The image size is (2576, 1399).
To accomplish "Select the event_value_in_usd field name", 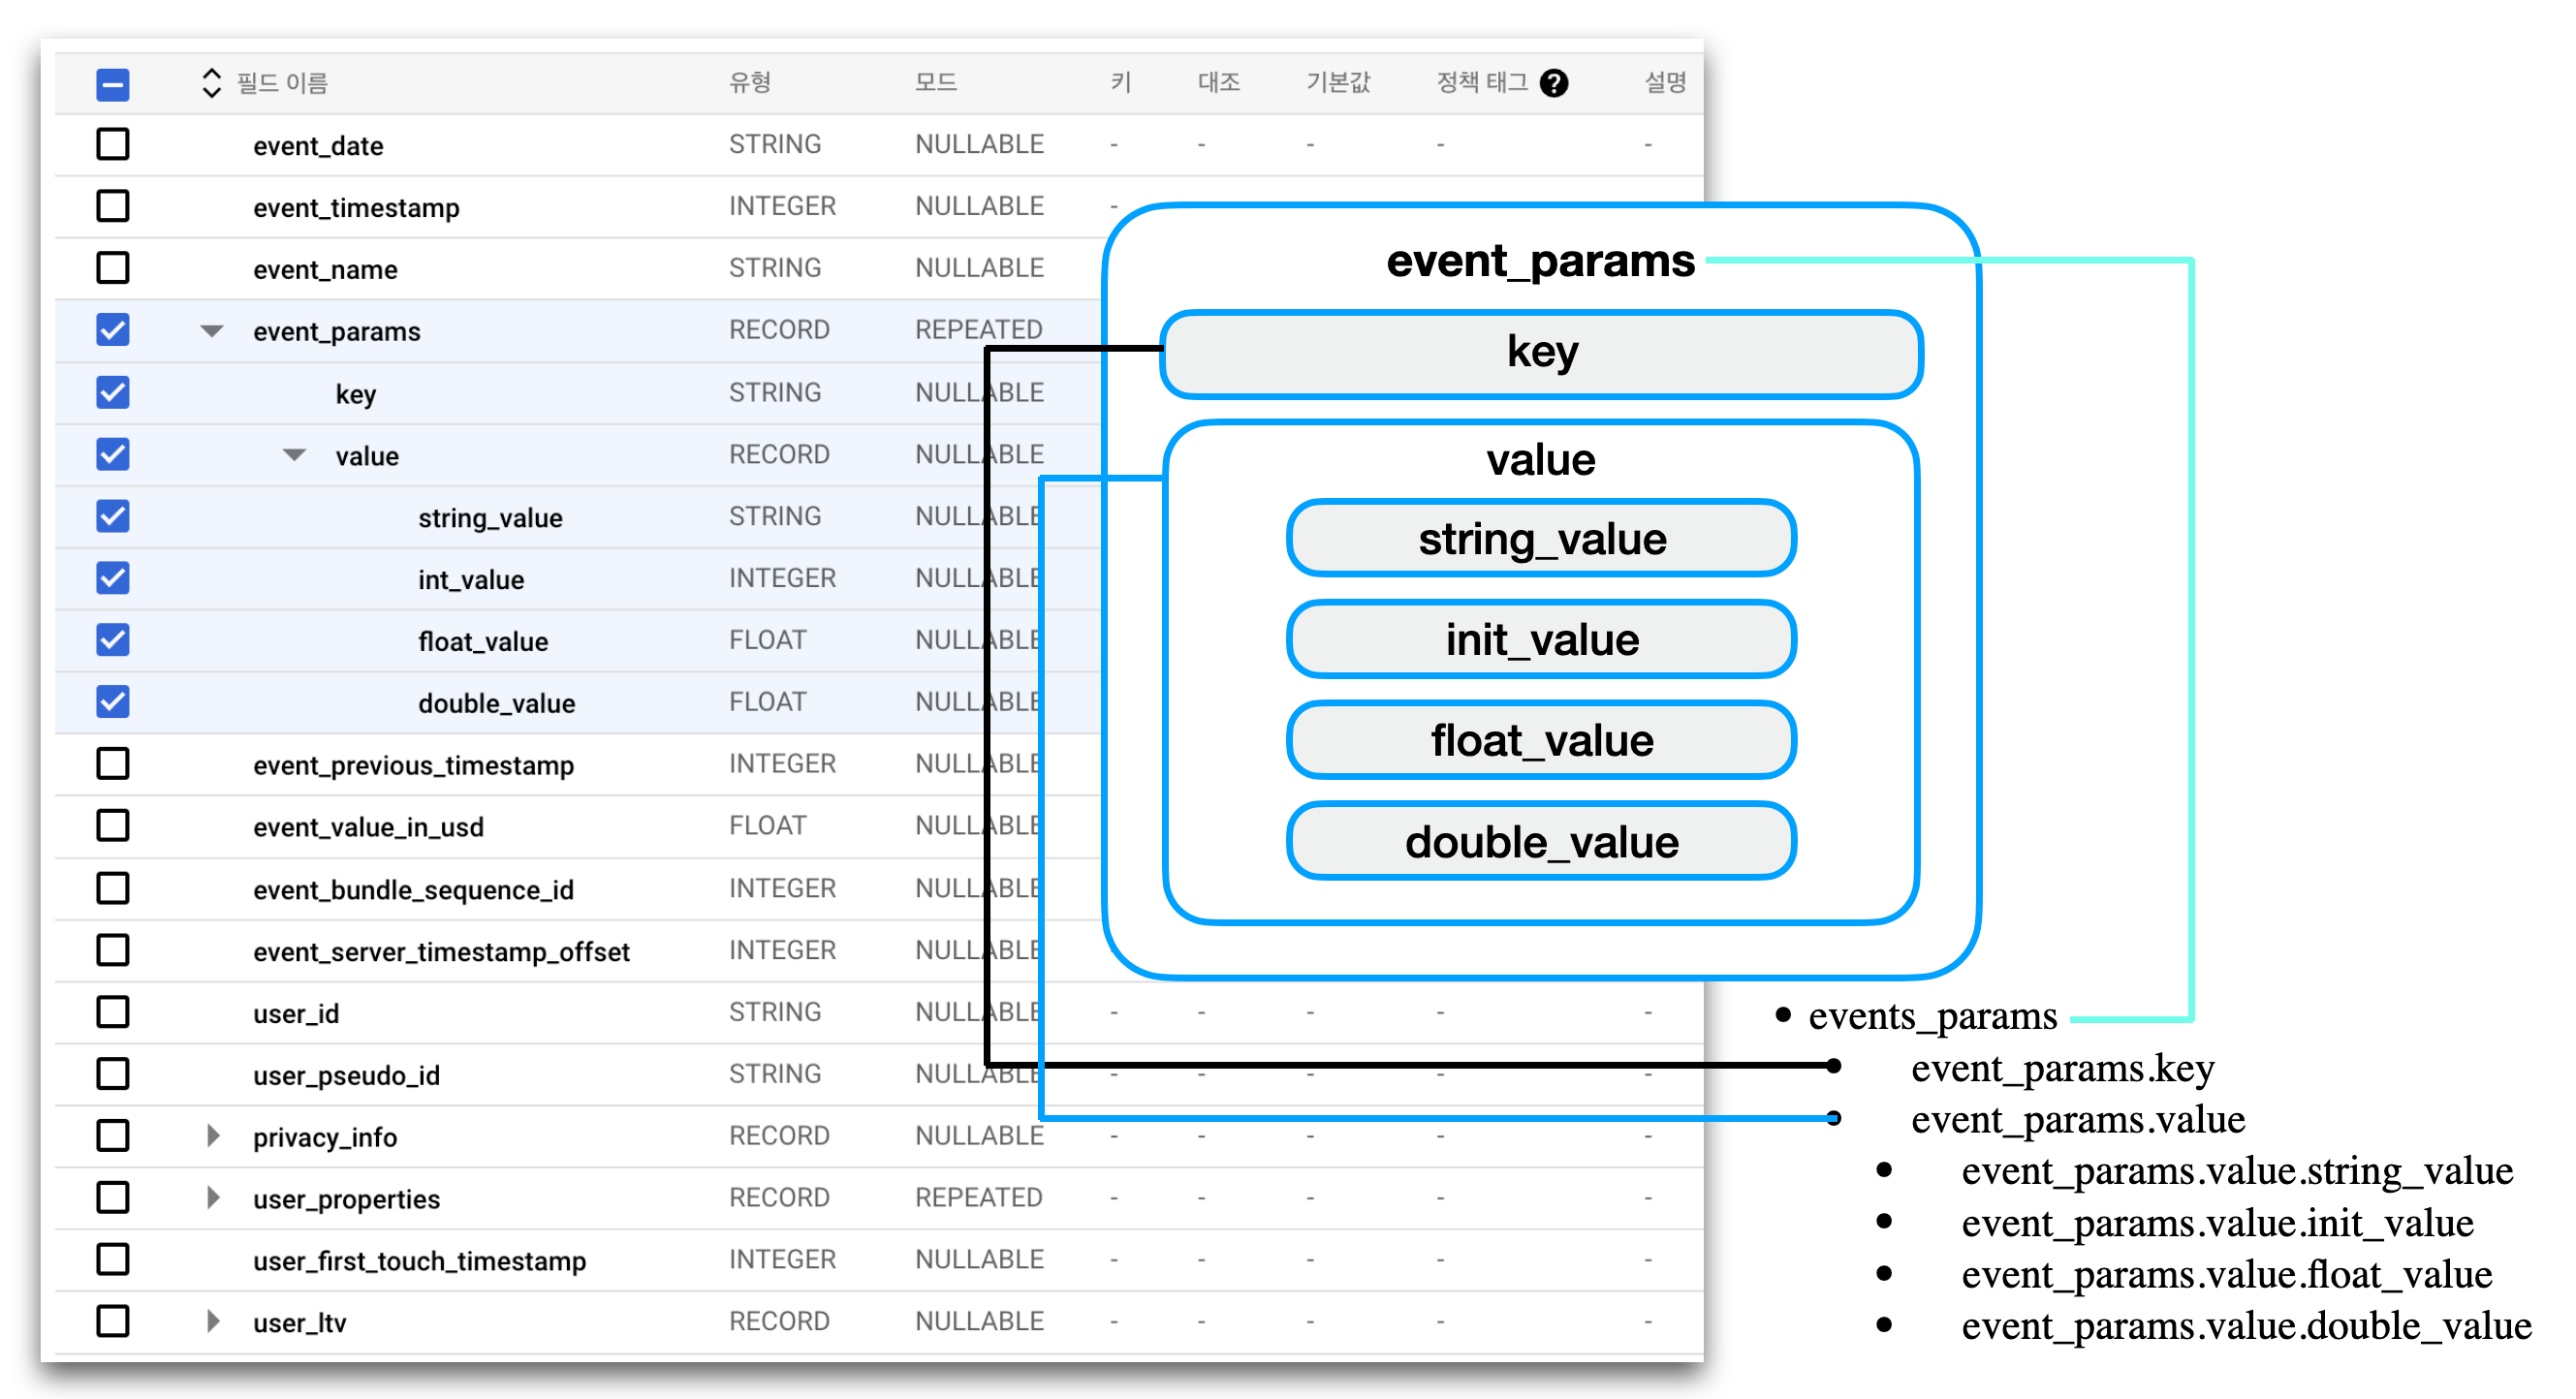I will point(368,828).
